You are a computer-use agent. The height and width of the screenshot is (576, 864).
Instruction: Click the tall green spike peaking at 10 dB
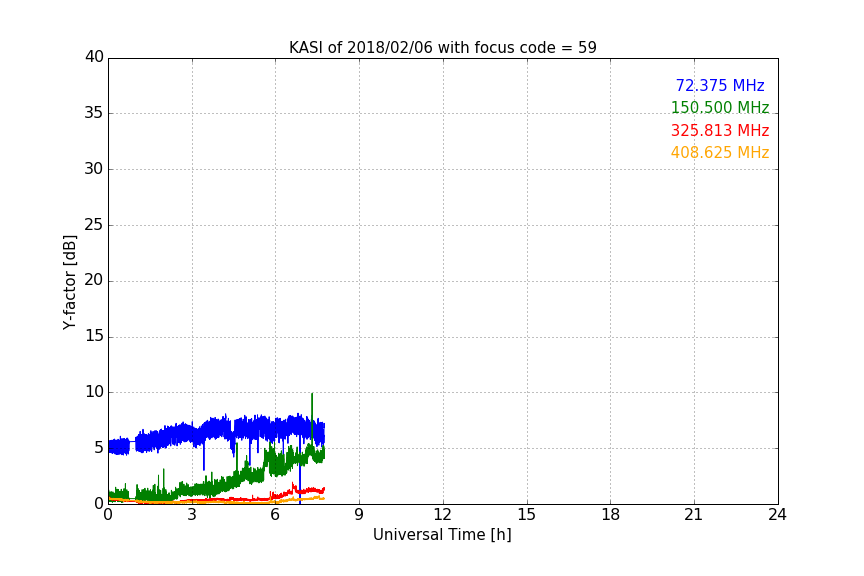pos(312,419)
